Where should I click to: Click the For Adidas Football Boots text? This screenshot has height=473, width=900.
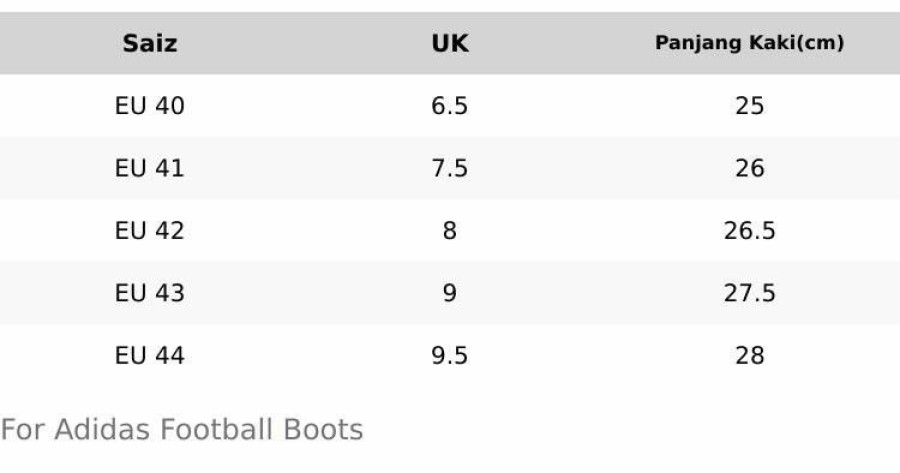(182, 431)
